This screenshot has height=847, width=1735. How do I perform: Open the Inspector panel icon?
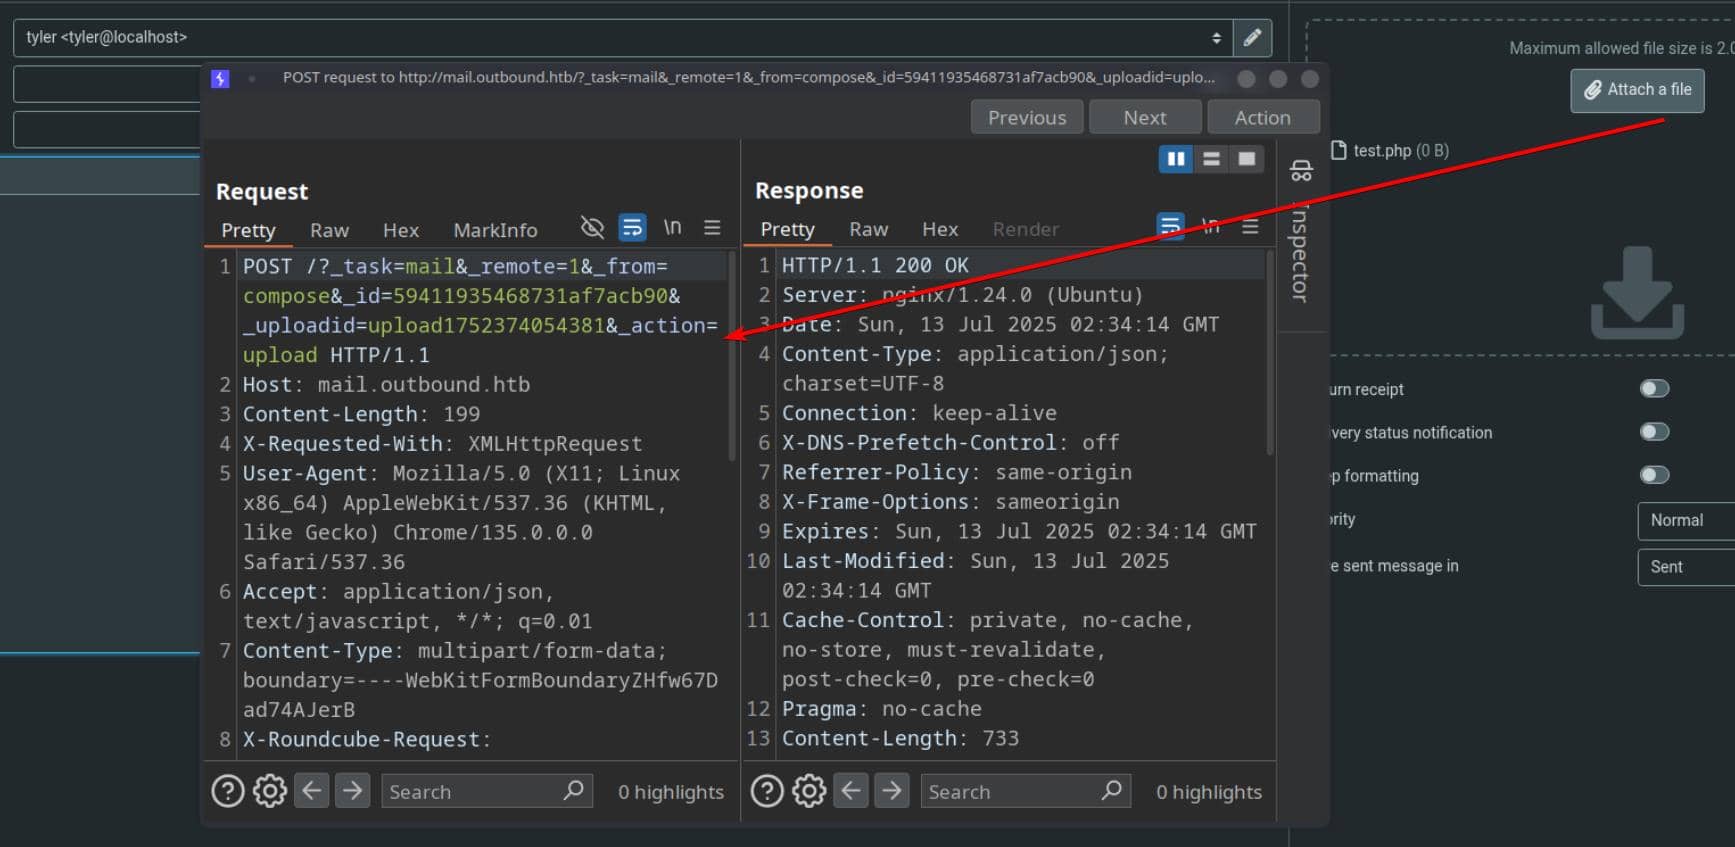click(1301, 171)
